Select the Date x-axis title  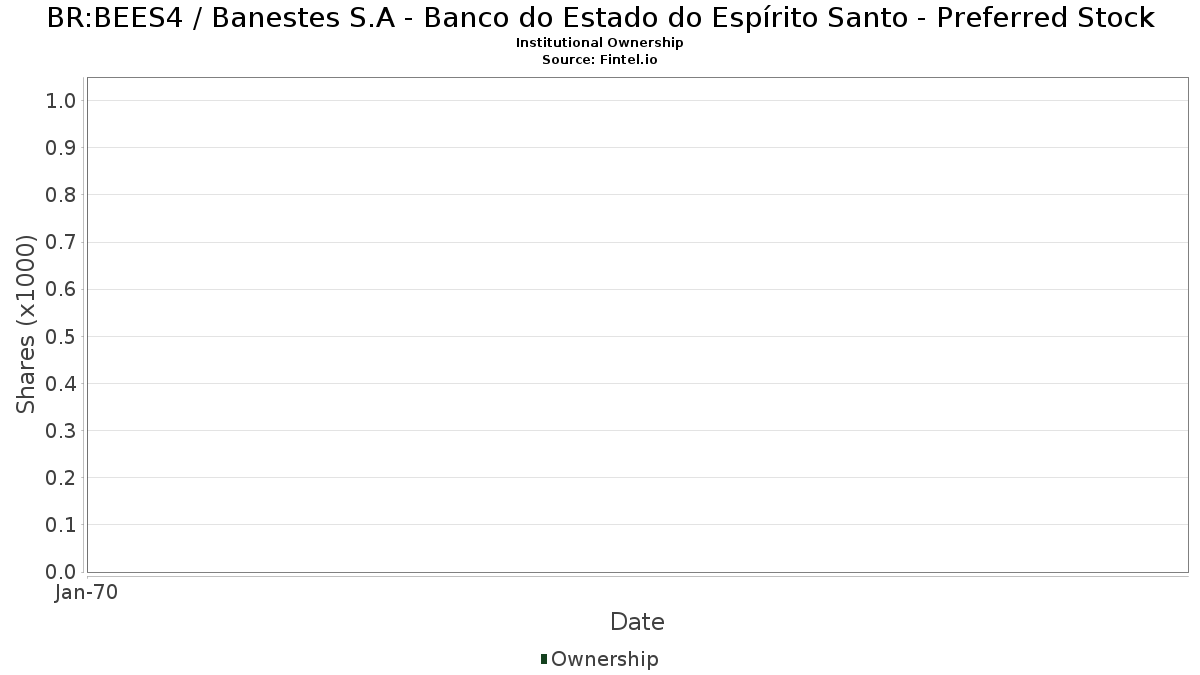pos(637,622)
